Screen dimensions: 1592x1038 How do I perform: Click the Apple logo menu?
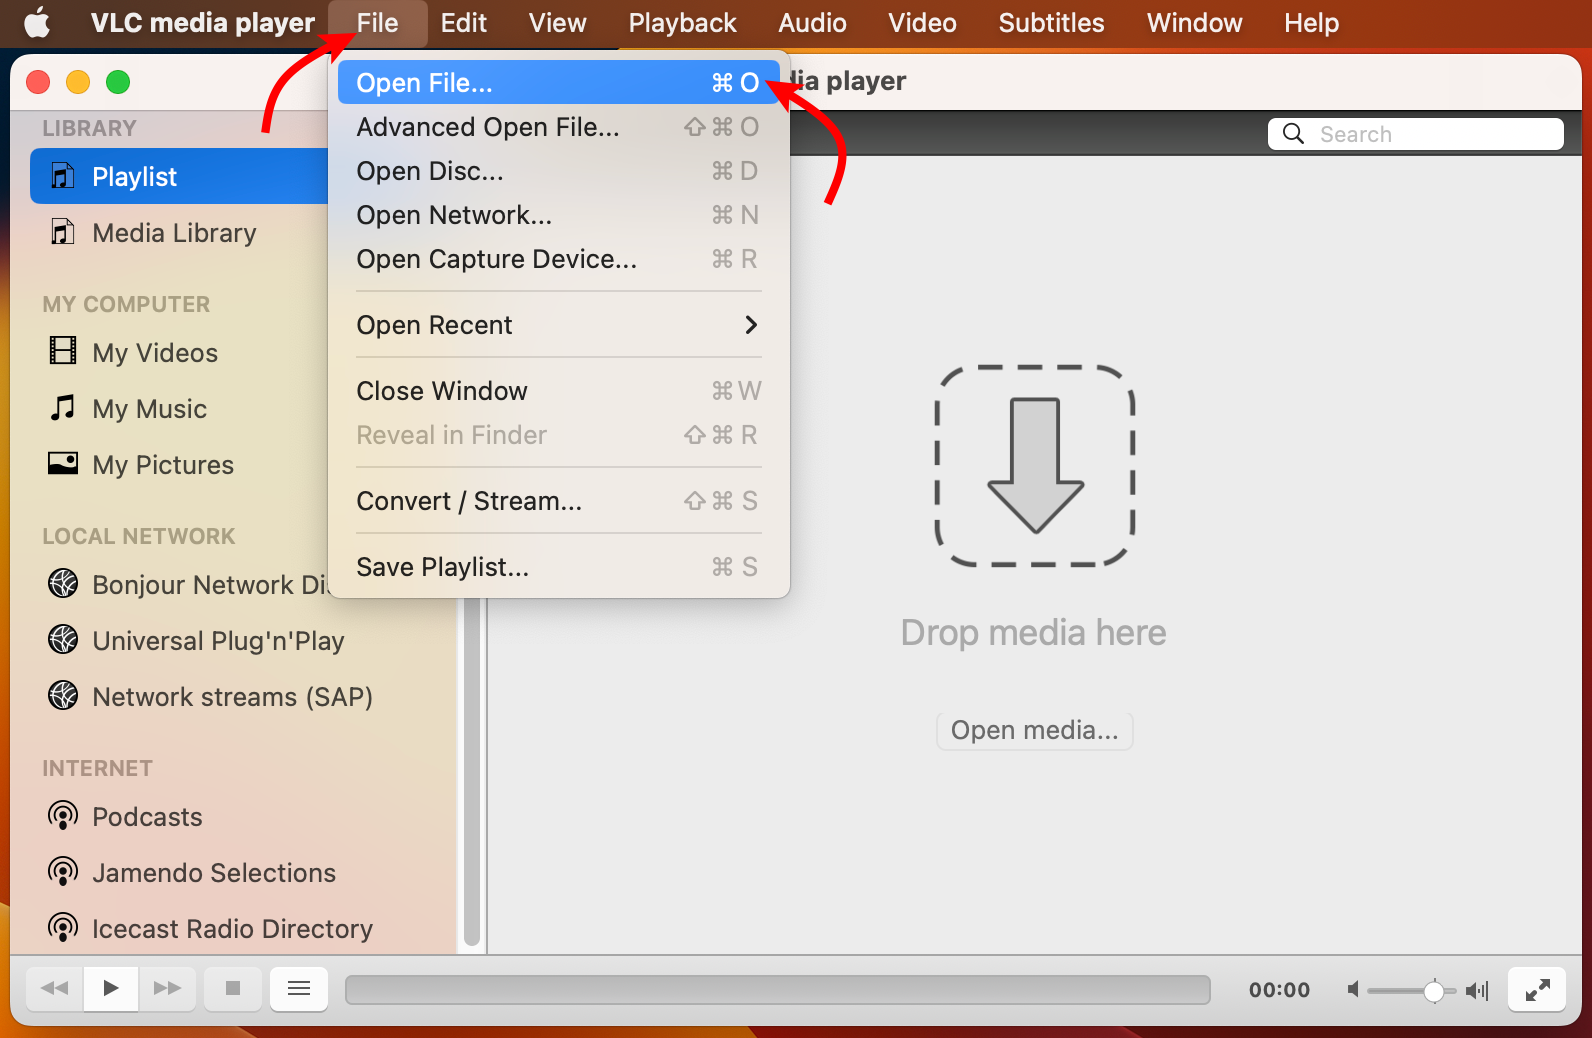point(37,22)
